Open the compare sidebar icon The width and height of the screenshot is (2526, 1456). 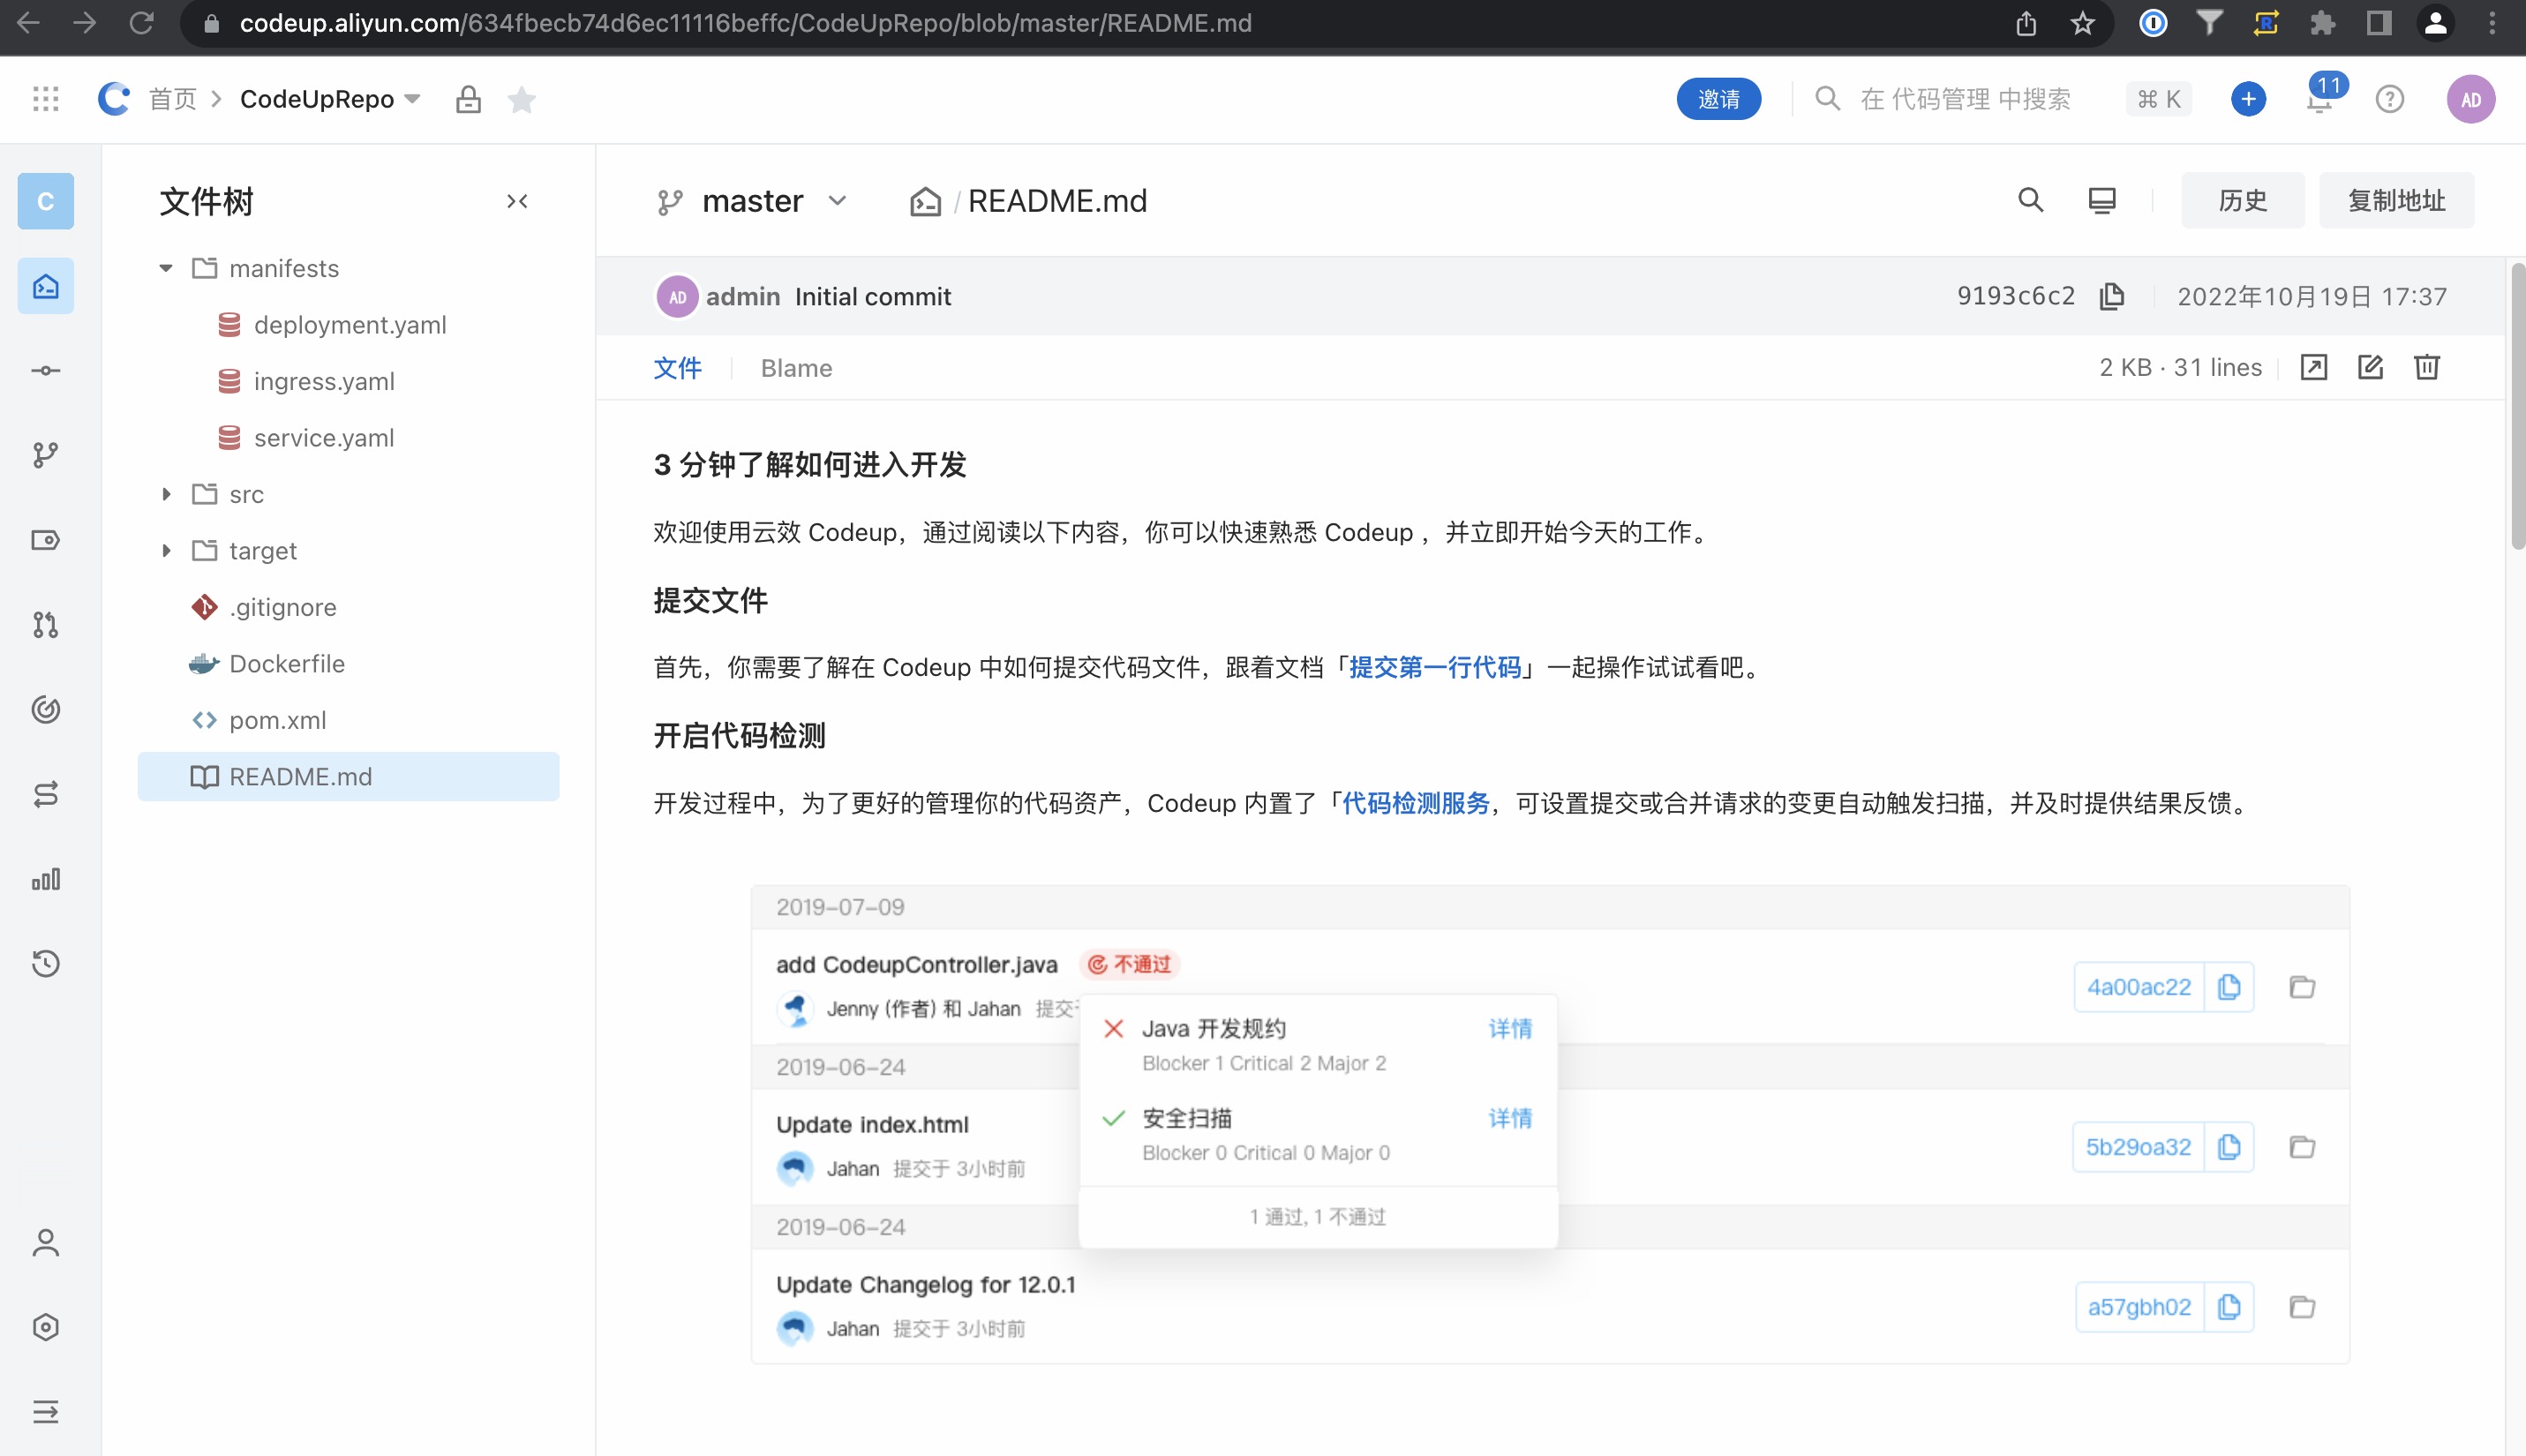click(x=46, y=795)
